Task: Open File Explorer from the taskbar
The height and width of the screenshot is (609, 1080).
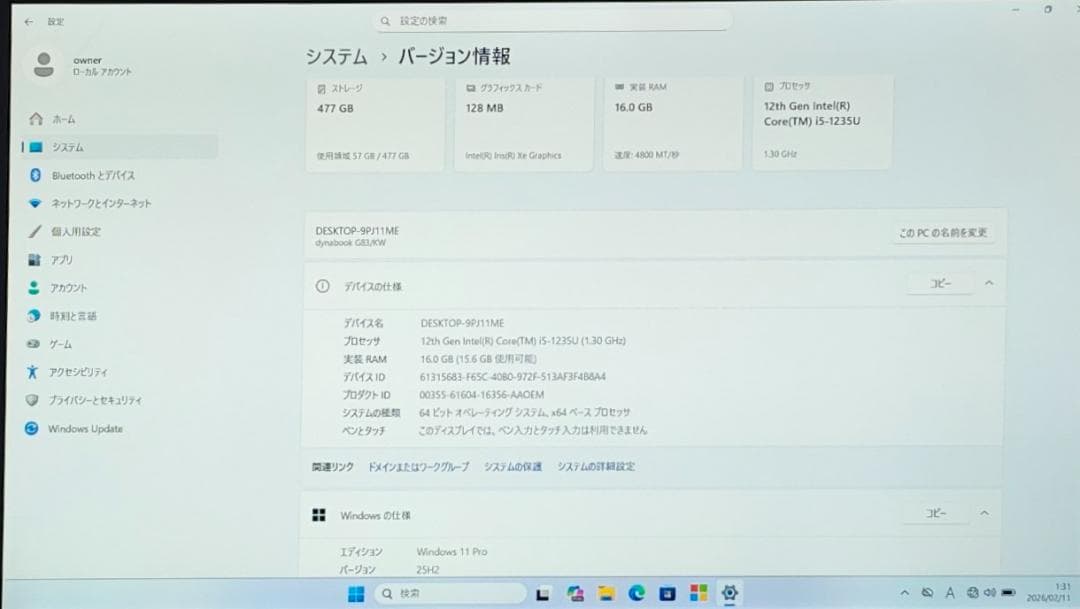Action: pos(605,594)
